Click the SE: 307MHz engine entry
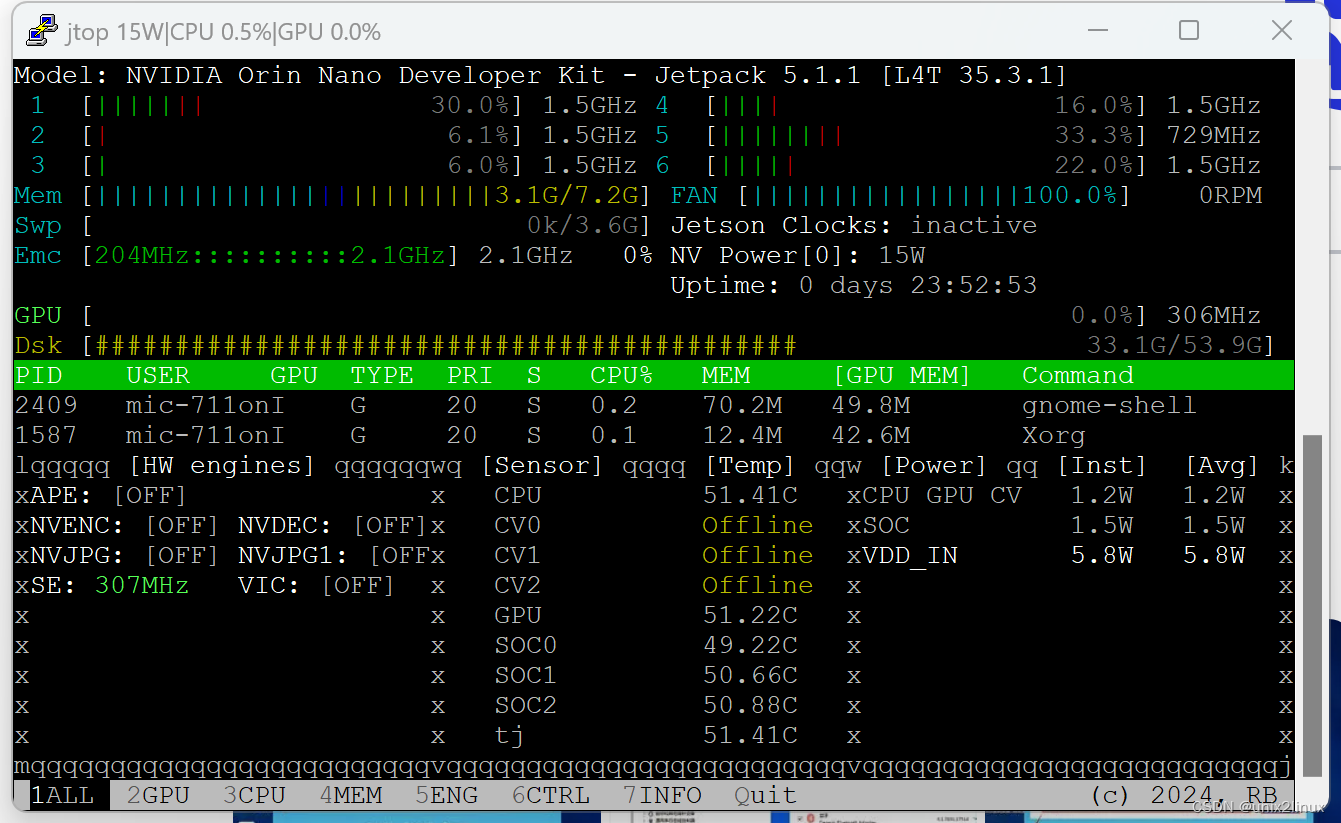This screenshot has height=823, width=1341. (x=109, y=585)
